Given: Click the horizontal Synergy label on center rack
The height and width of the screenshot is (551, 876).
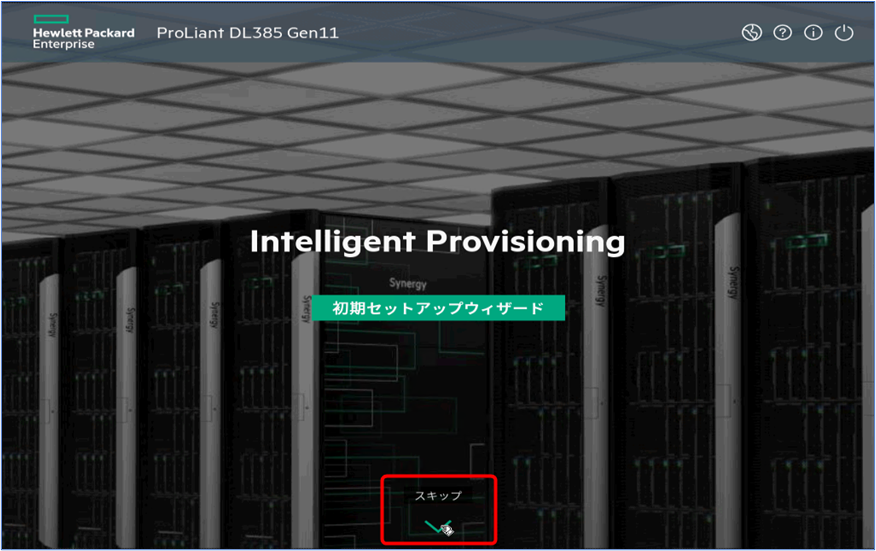Looking at the screenshot, I should coord(407,283).
